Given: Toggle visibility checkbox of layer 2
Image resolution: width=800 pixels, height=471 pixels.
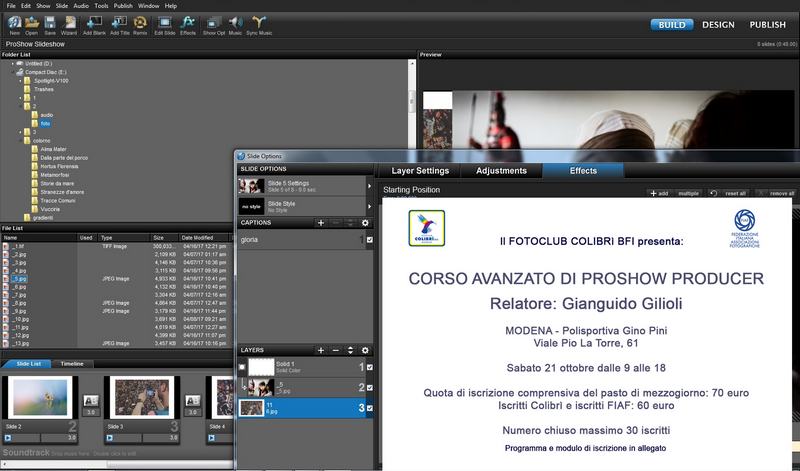Looking at the screenshot, I should (369, 388).
